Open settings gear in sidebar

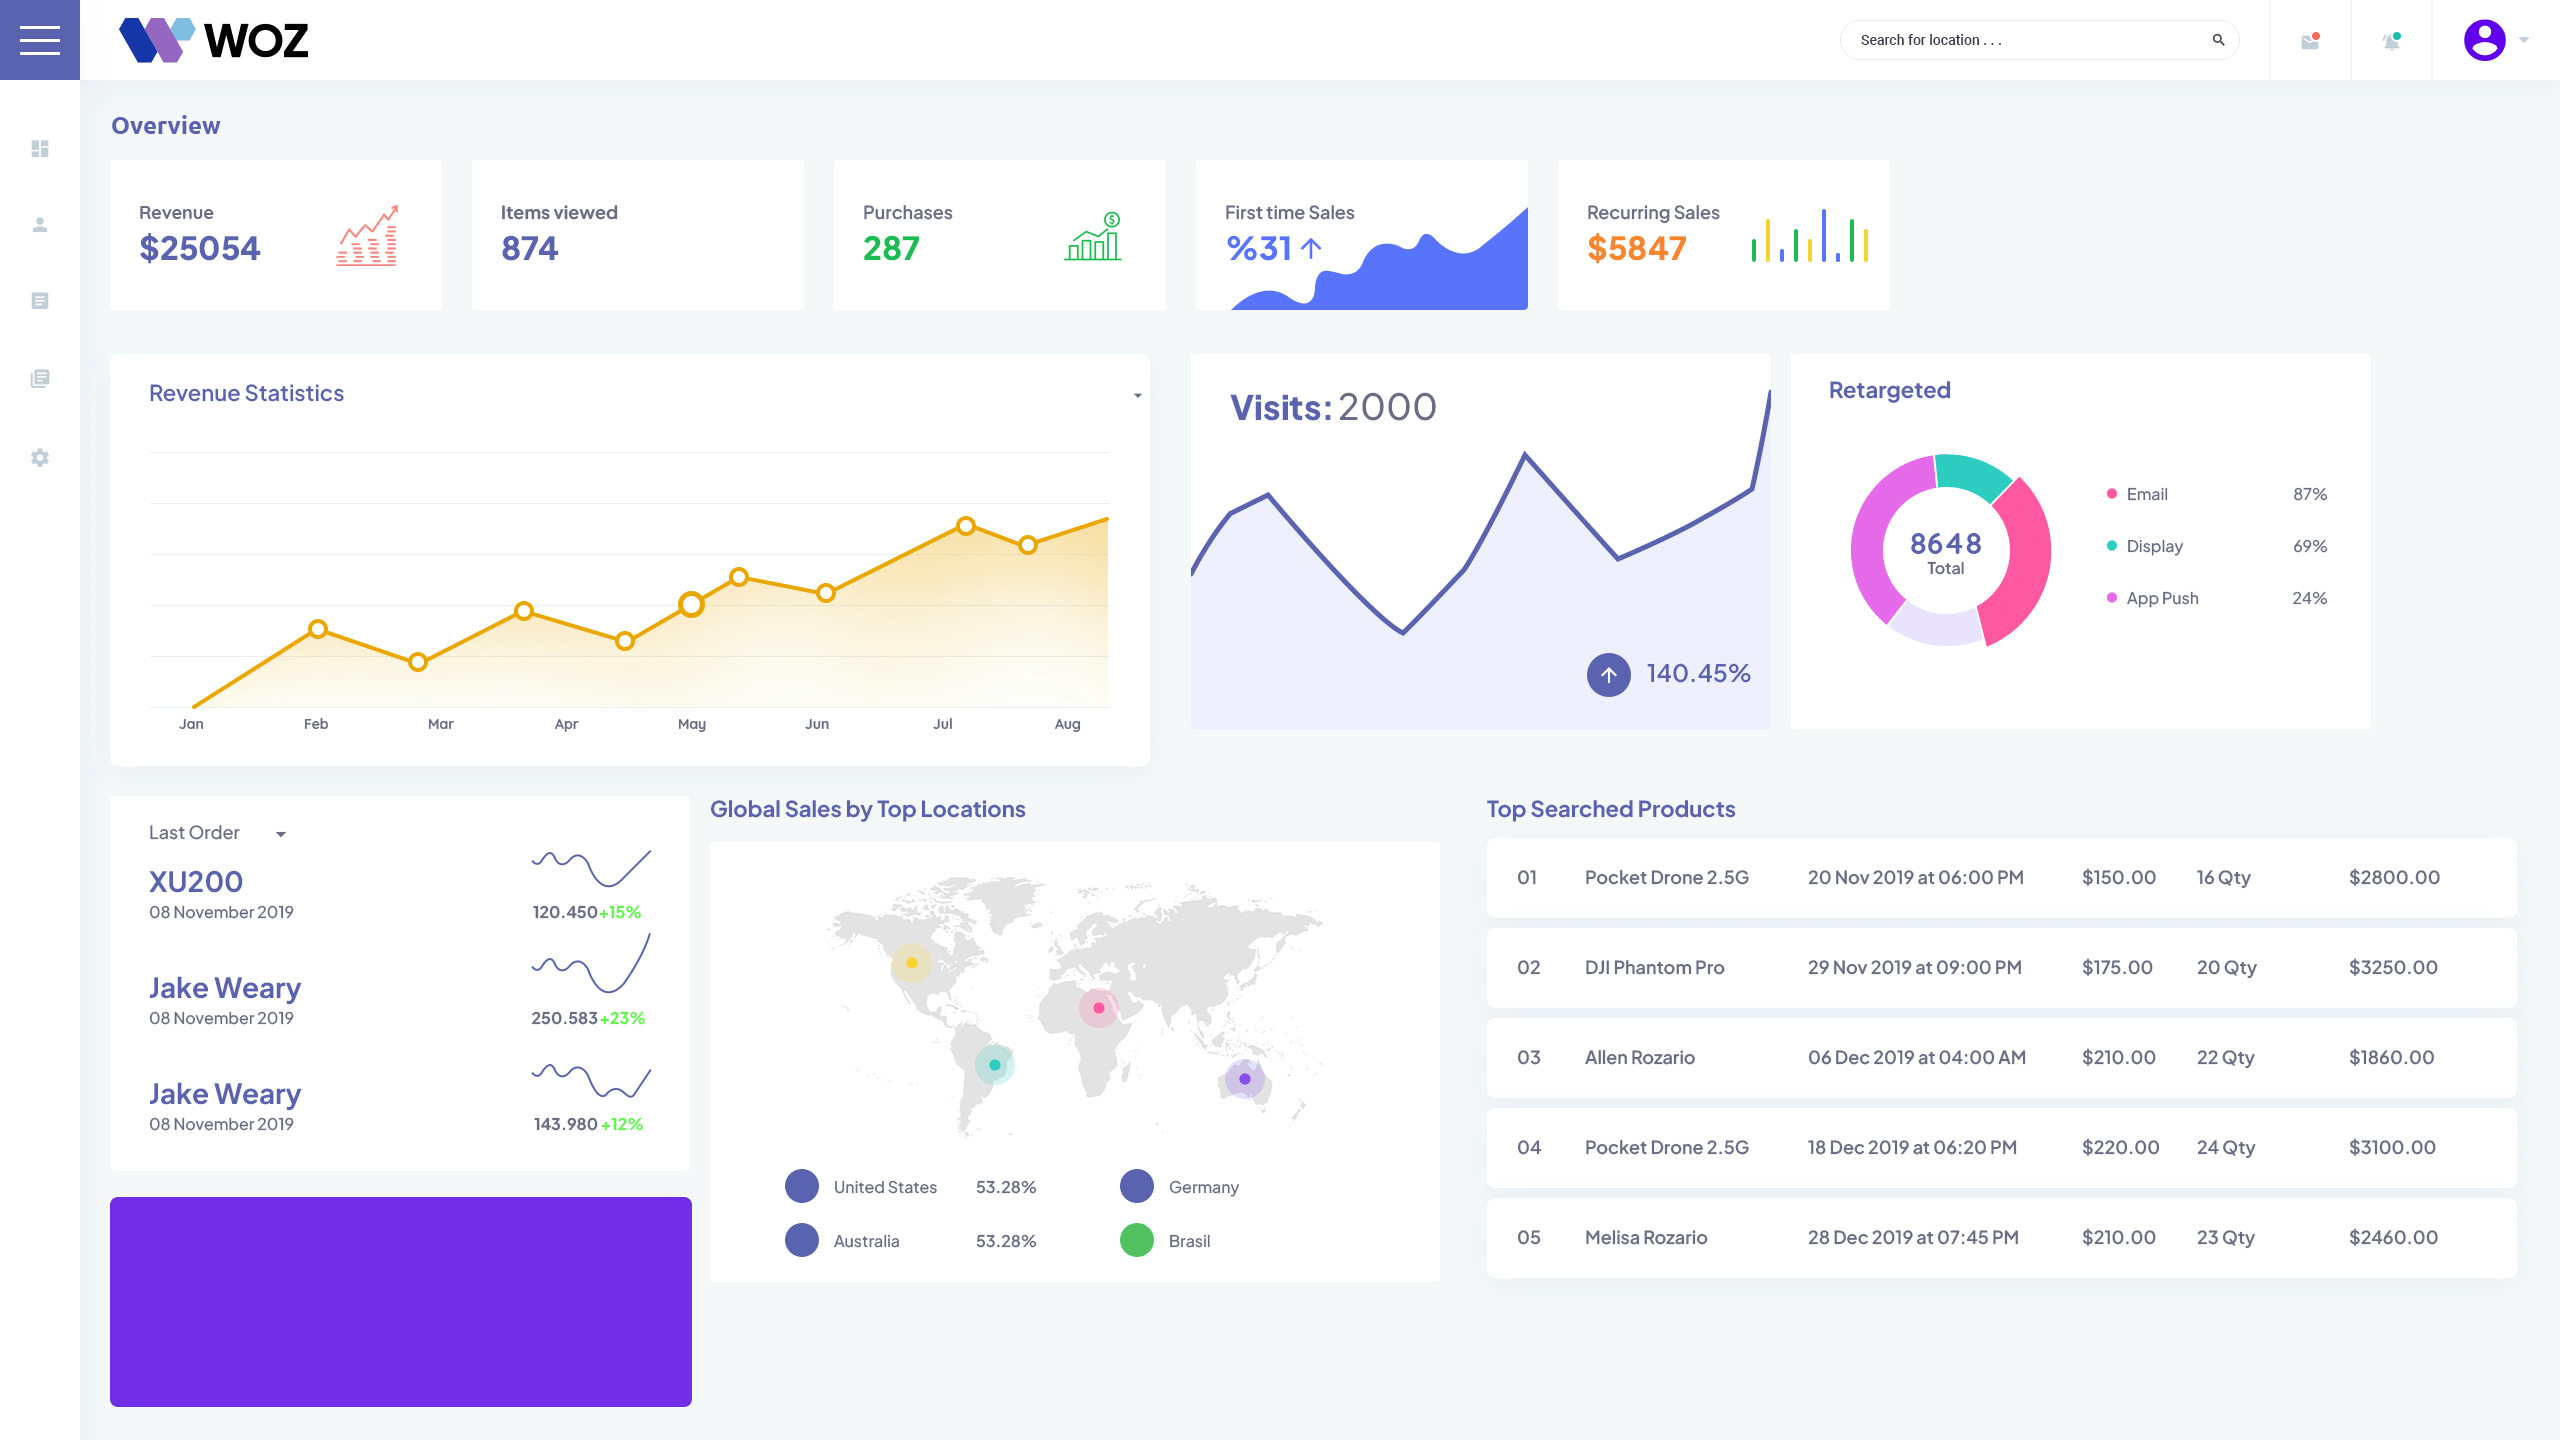tap(40, 457)
